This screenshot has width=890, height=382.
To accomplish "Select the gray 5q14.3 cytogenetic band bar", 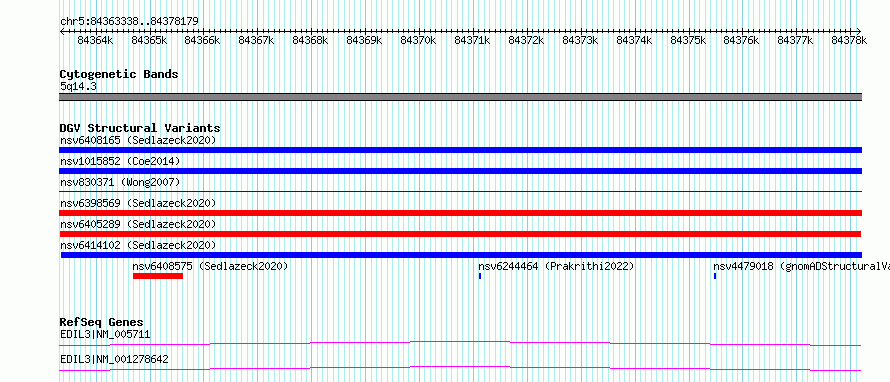I will (x=460, y=97).
